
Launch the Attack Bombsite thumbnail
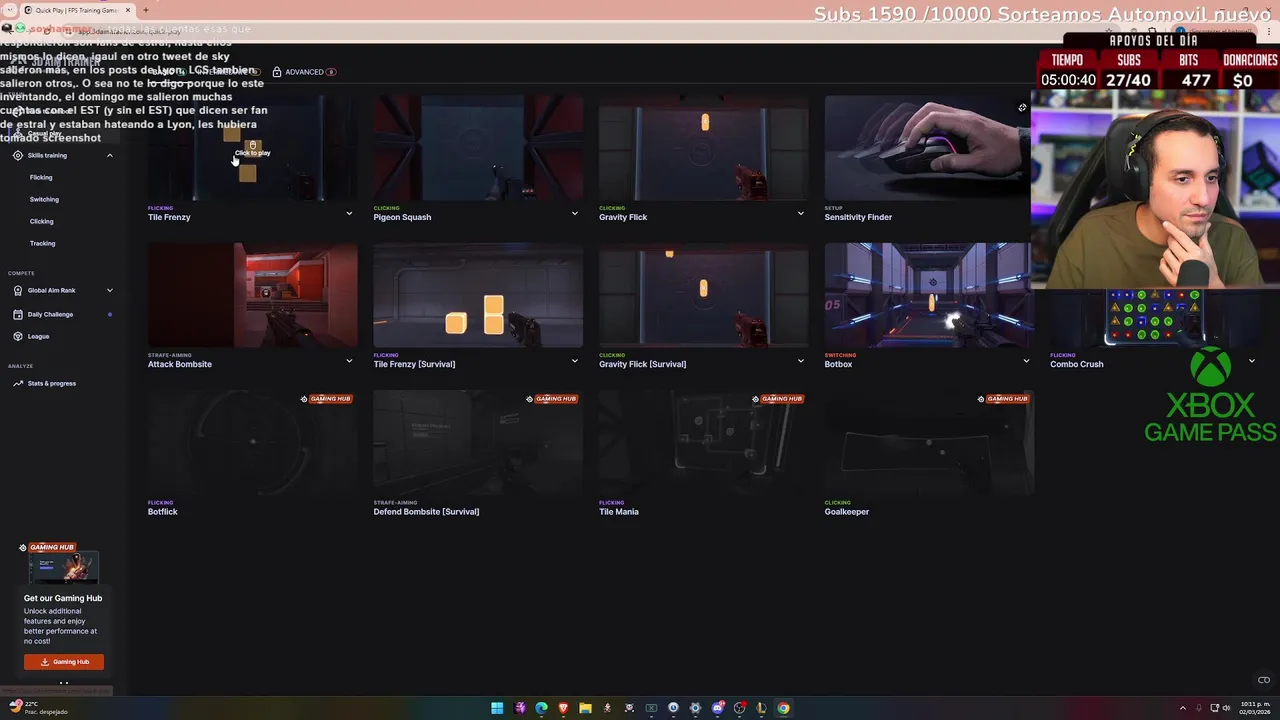(x=253, y=295)
